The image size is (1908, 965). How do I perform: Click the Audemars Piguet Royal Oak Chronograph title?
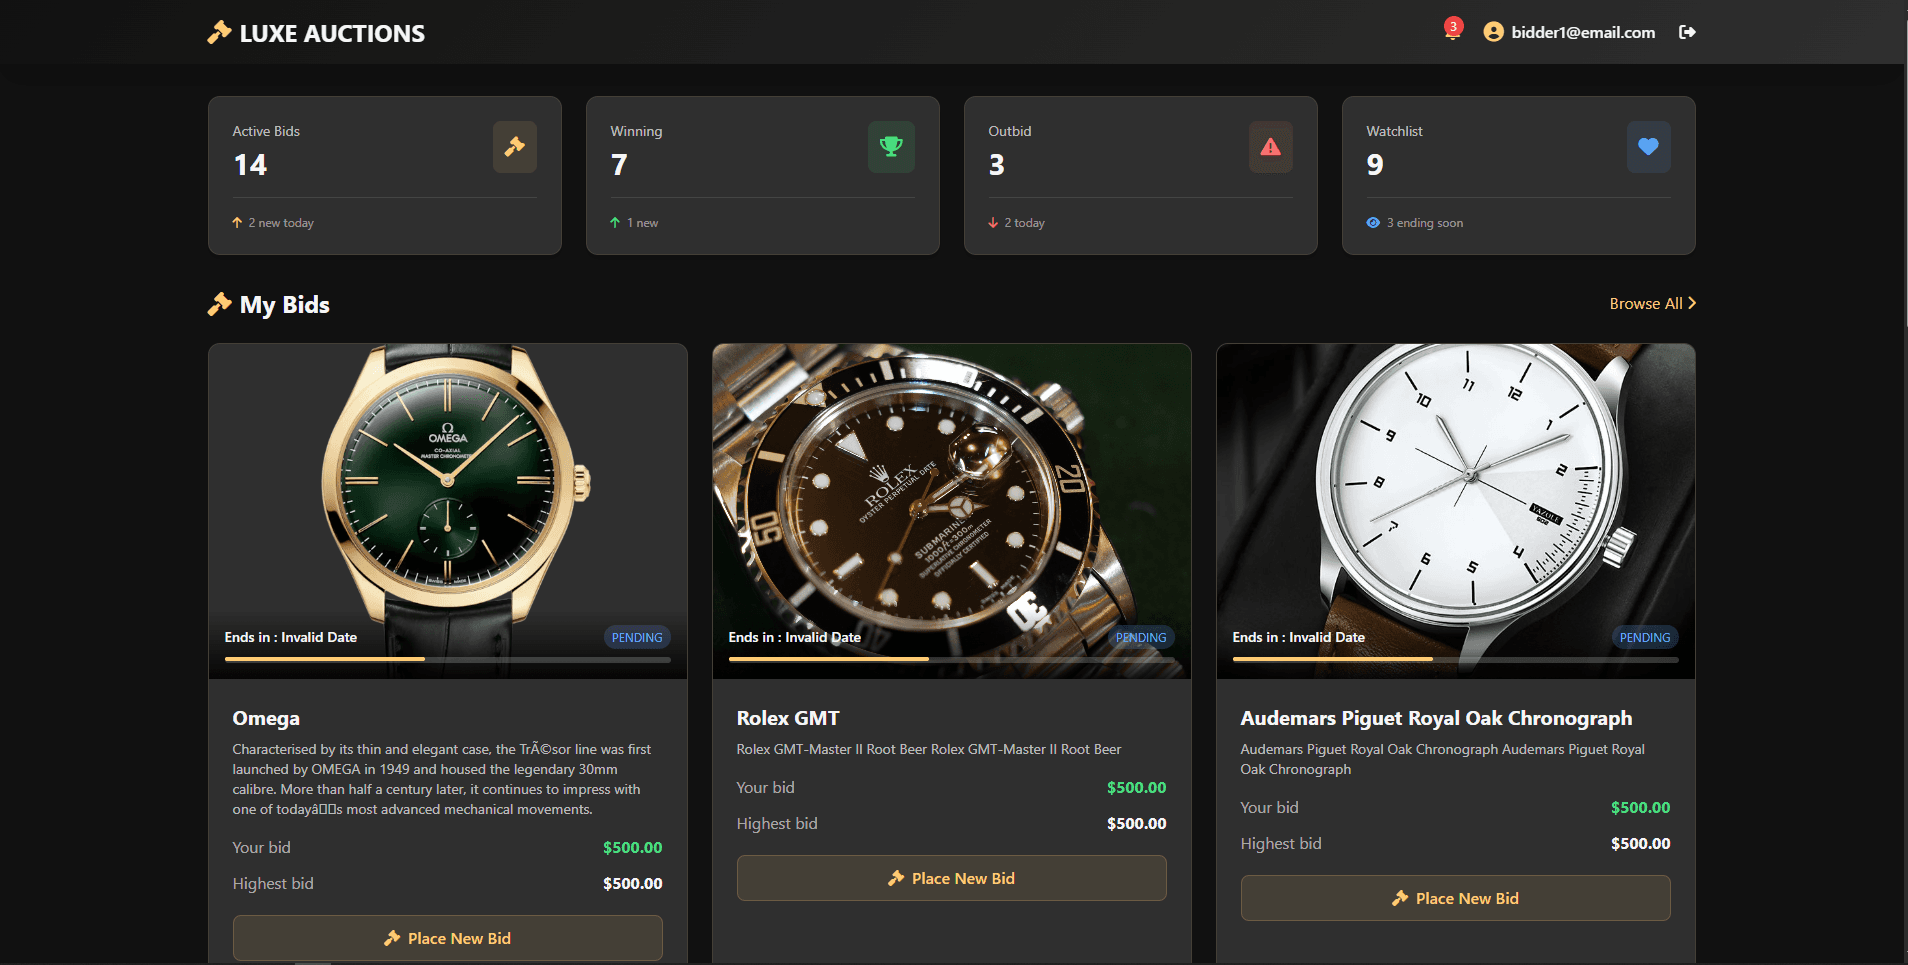[1436, 718]
